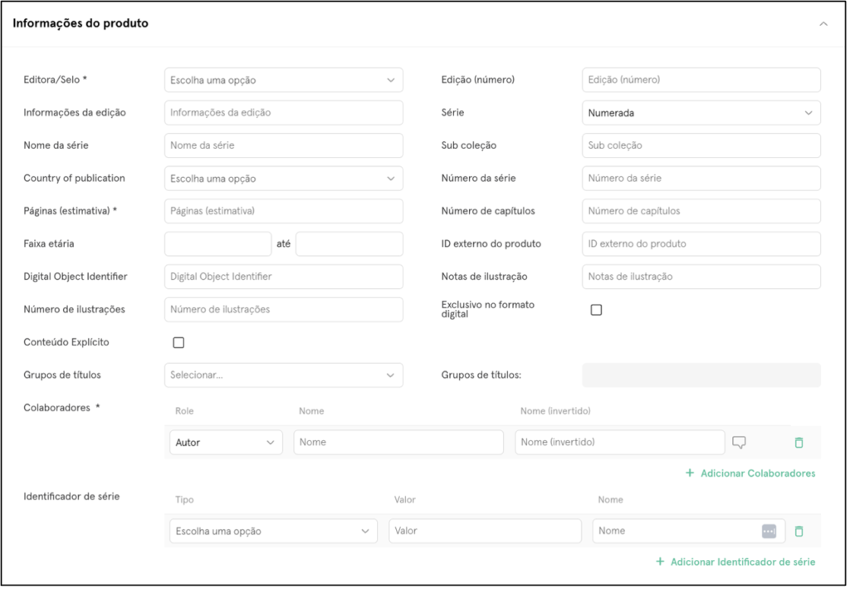Viewport: 850px width, 590px height.
Task: Click the ellipsis icon in series Nome field
Action: (769, 531)
